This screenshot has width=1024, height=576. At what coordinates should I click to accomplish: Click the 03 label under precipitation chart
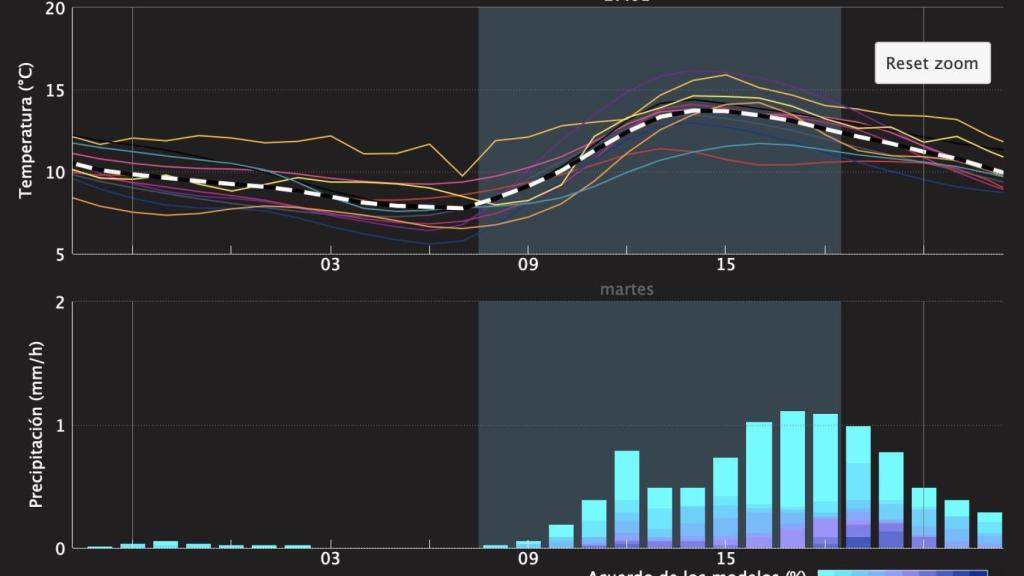(x=330, y=558)
